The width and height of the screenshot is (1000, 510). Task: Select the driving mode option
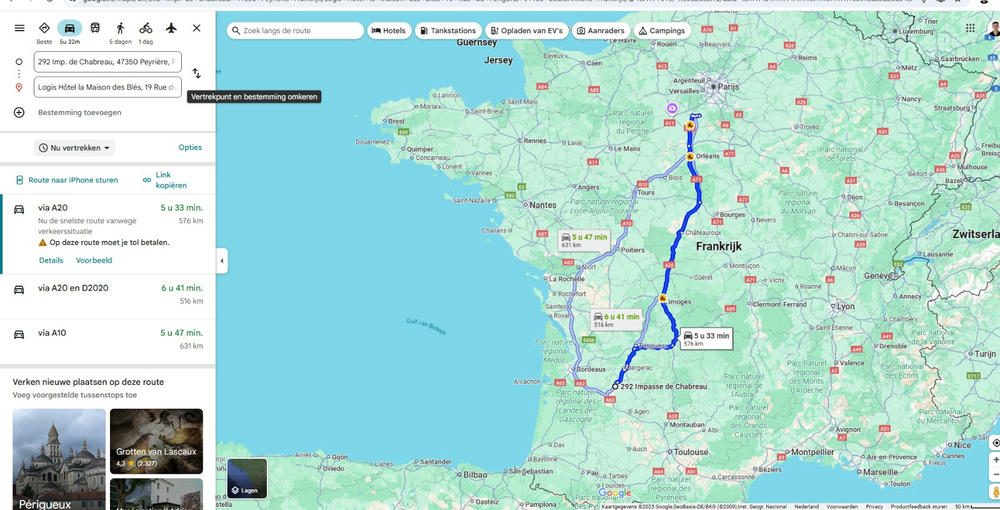[x=69, y=28]
